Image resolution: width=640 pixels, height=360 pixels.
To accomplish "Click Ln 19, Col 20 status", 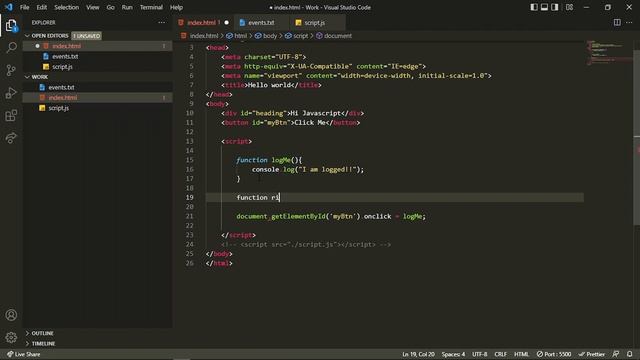I will [418, 354].
